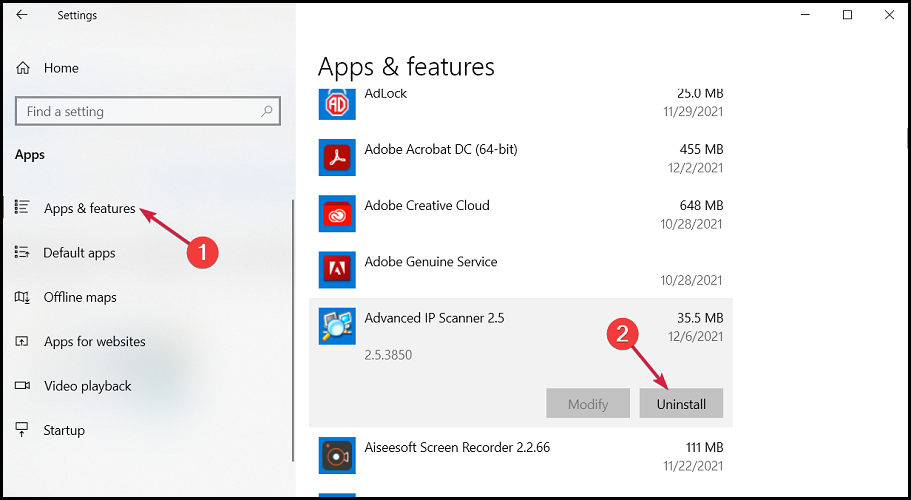Click the 35.5 MB size value
This screenshot has width=911, height=500.
point(700,318)
